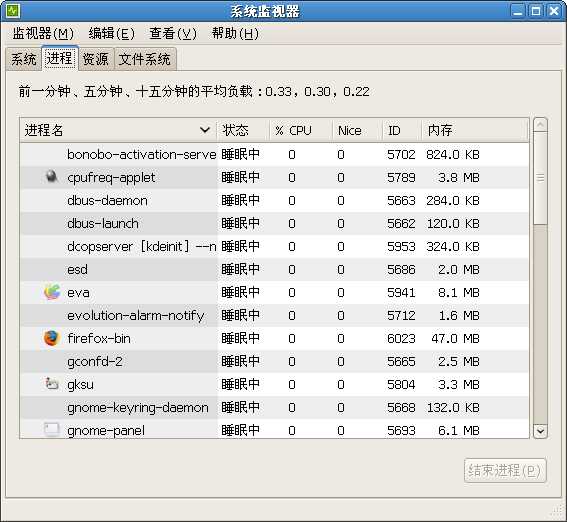Click the system monitor title bar icon
567x522 pixels.
pos(12,10)
